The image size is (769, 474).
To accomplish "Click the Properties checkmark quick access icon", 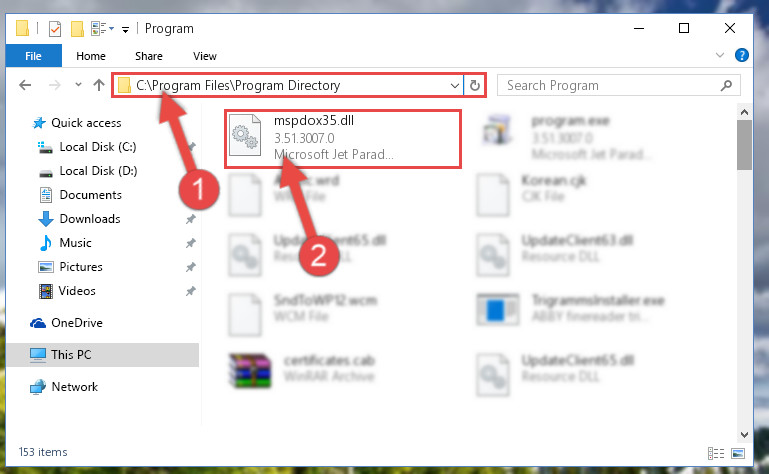I will tap(55, 29).
